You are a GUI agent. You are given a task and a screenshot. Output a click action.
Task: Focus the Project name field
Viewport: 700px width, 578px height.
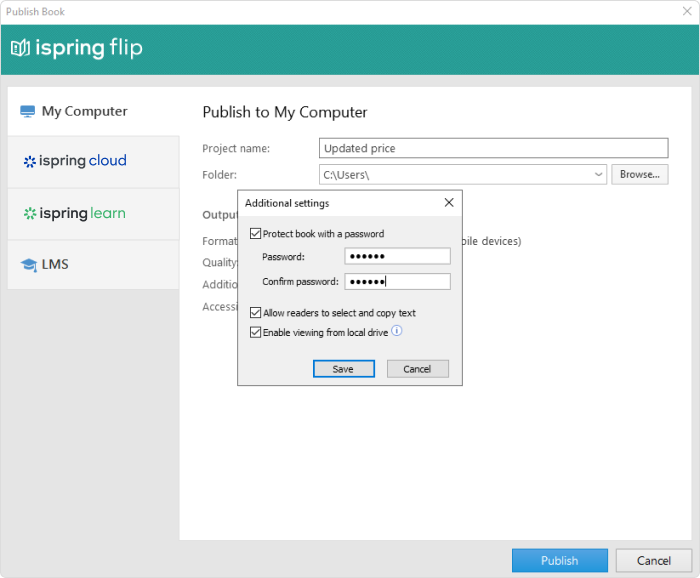(493, 148)
